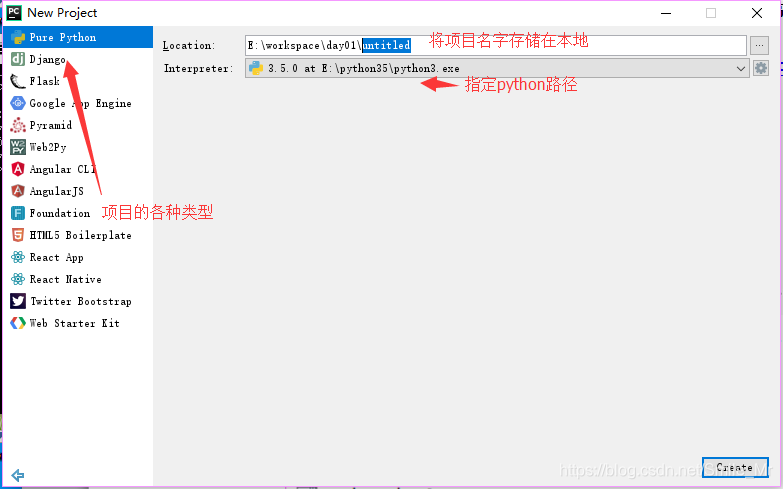Click highlighted 'untitled' text in Location

387,45
